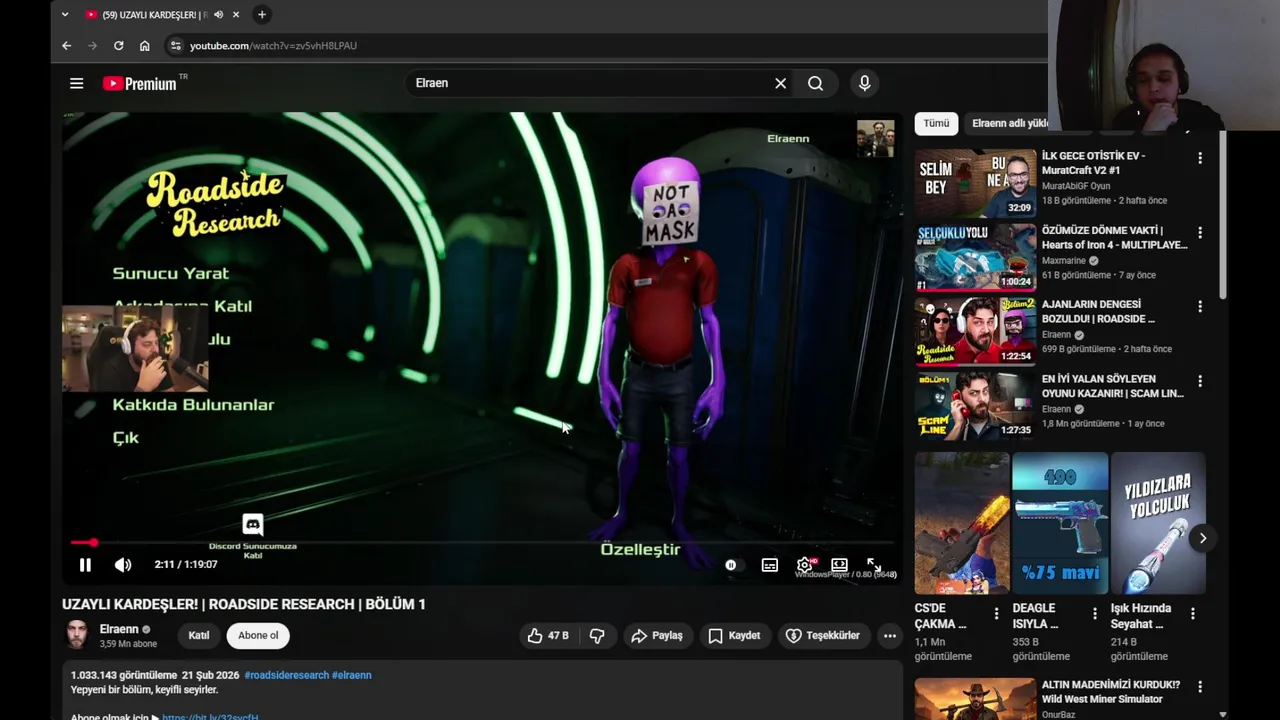The image size is (1280, 720).
Task: Reload the browser page
Action: [x=118, y=46]
